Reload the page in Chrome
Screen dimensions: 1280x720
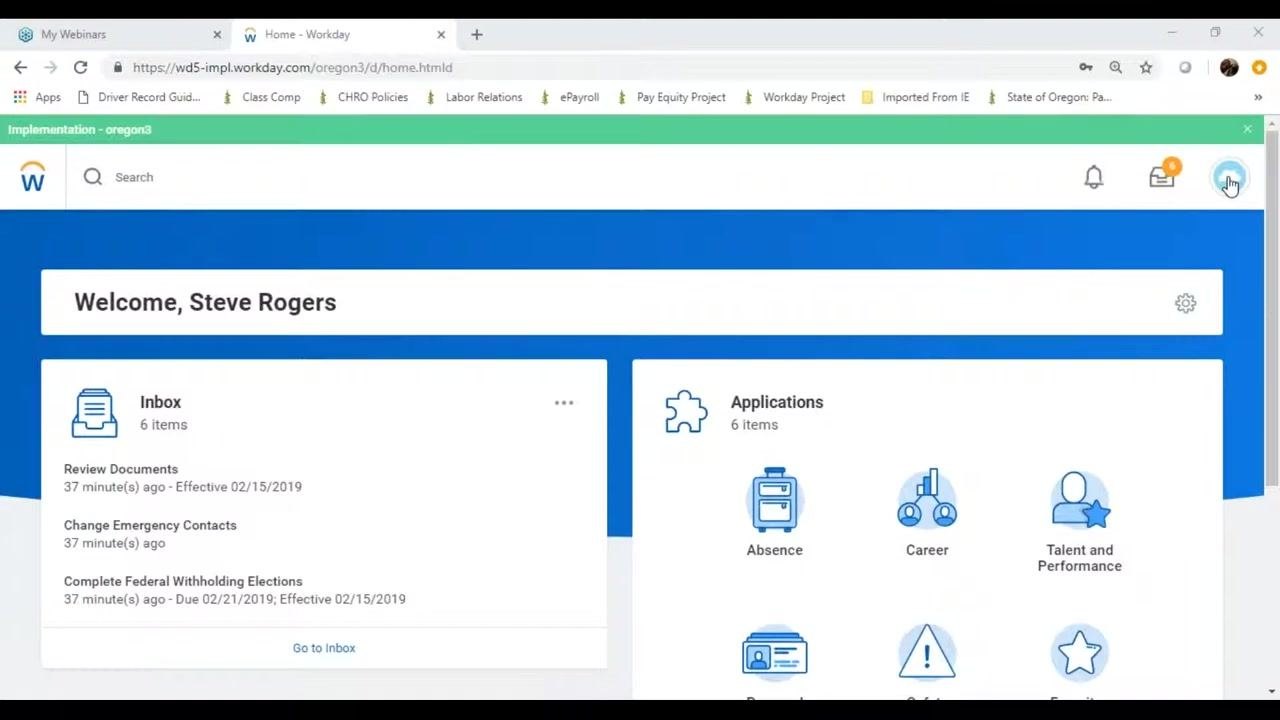(81, 67)
